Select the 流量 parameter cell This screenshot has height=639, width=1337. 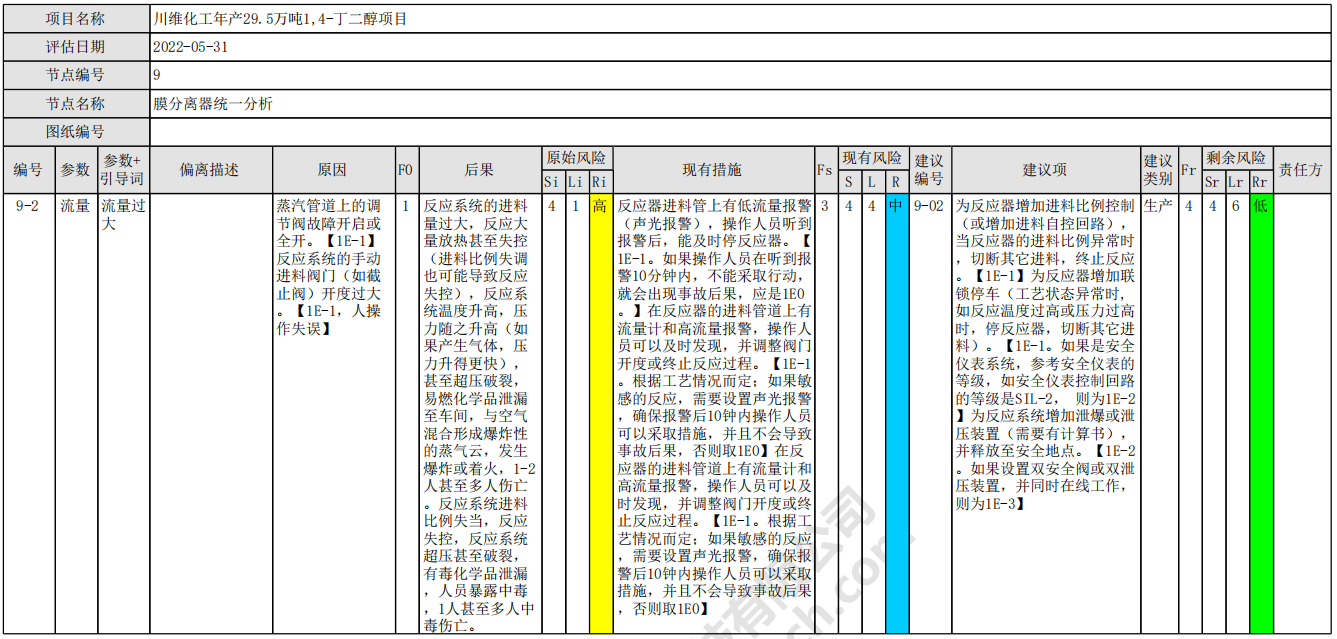click(76, 414)
